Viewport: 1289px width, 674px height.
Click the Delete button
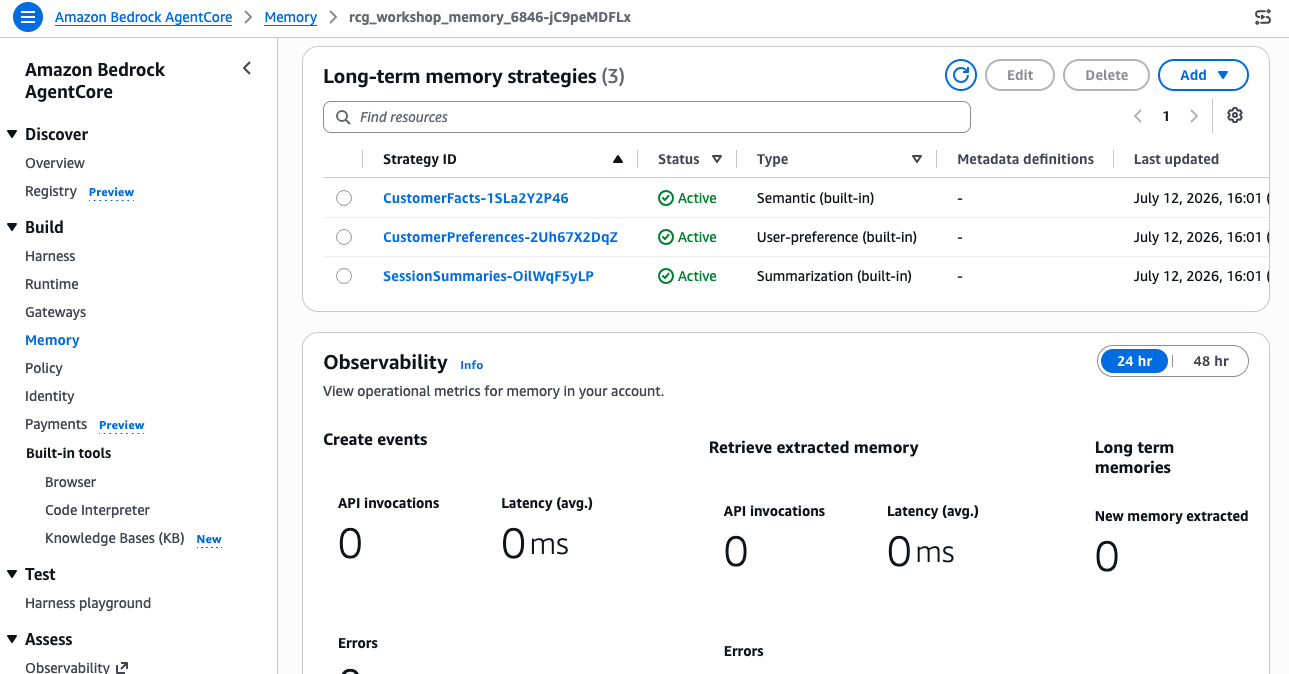[1107, 75]
